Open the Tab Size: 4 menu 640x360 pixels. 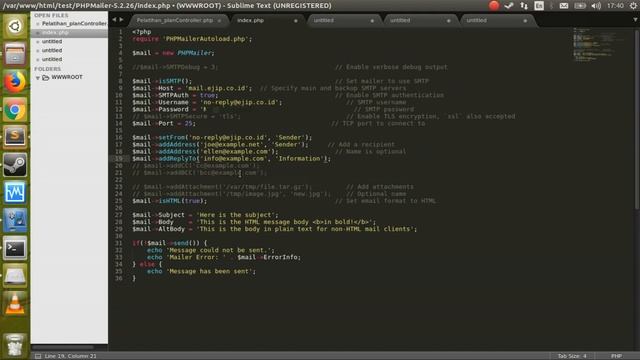[572, 356]
